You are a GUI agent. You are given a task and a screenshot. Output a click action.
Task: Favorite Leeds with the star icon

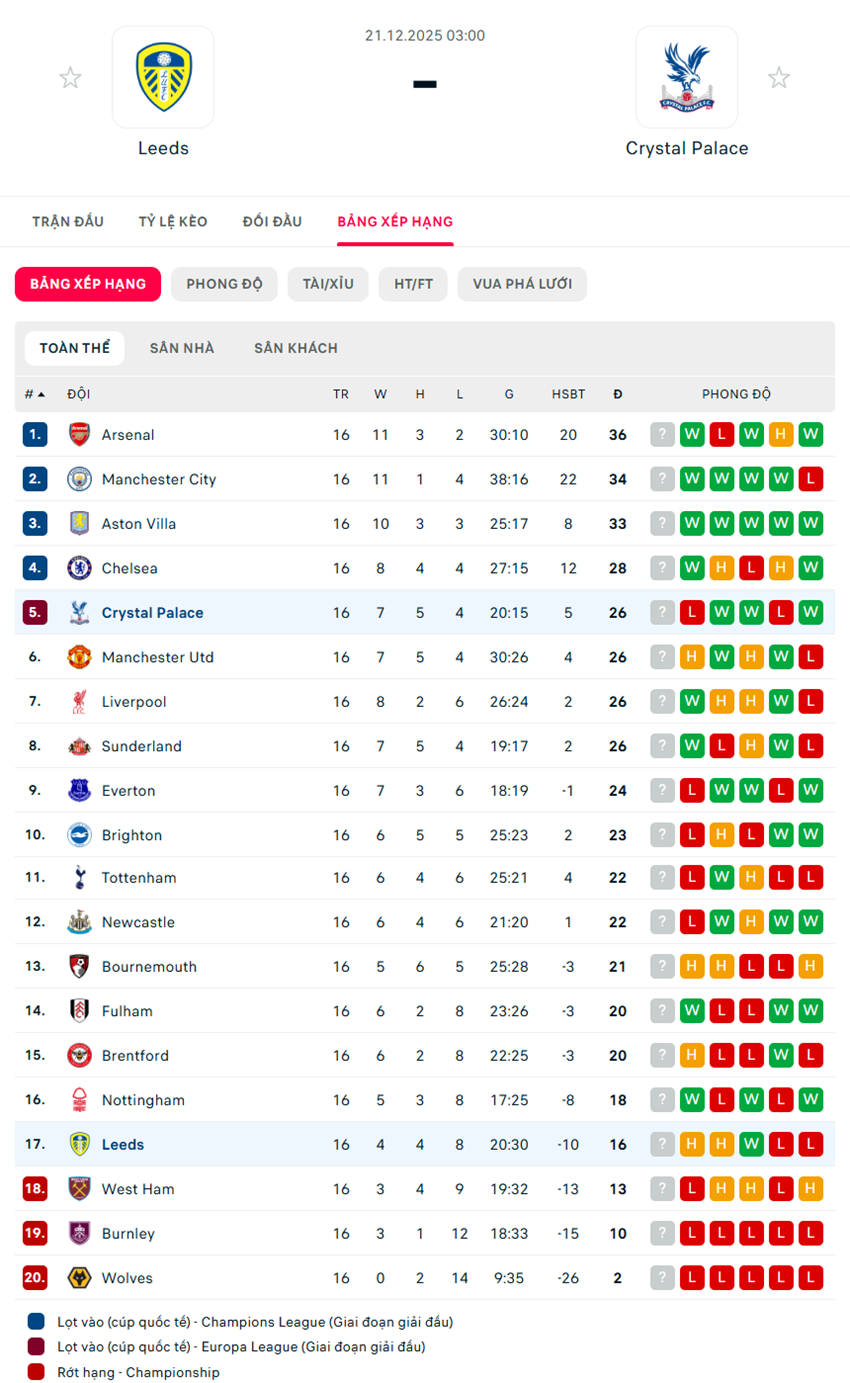[70, 77]
